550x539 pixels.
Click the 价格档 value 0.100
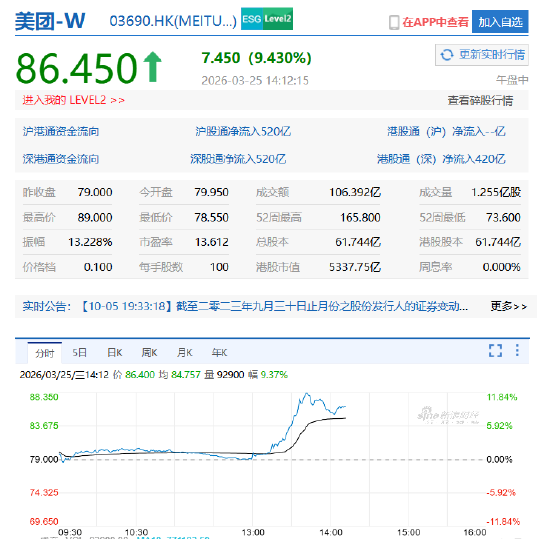[98, 267]
